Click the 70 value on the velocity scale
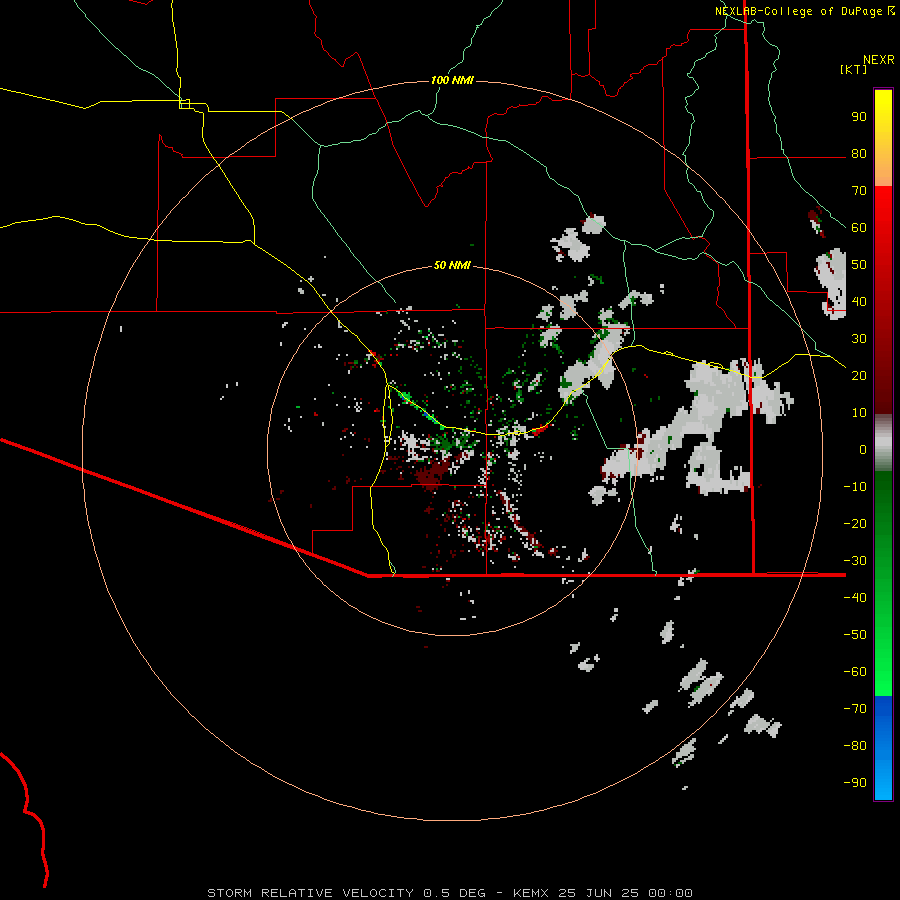The height and width of the screenshot is (900, 900). click(x=859, y=191)
